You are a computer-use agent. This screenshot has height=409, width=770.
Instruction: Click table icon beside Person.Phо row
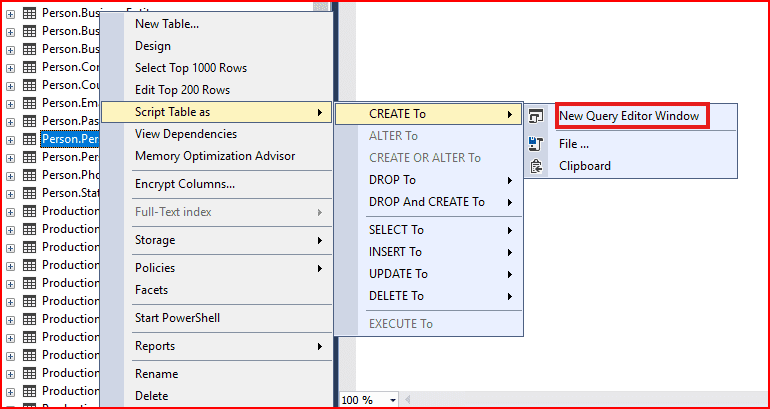pyautogui.click(x=29, y=175)
